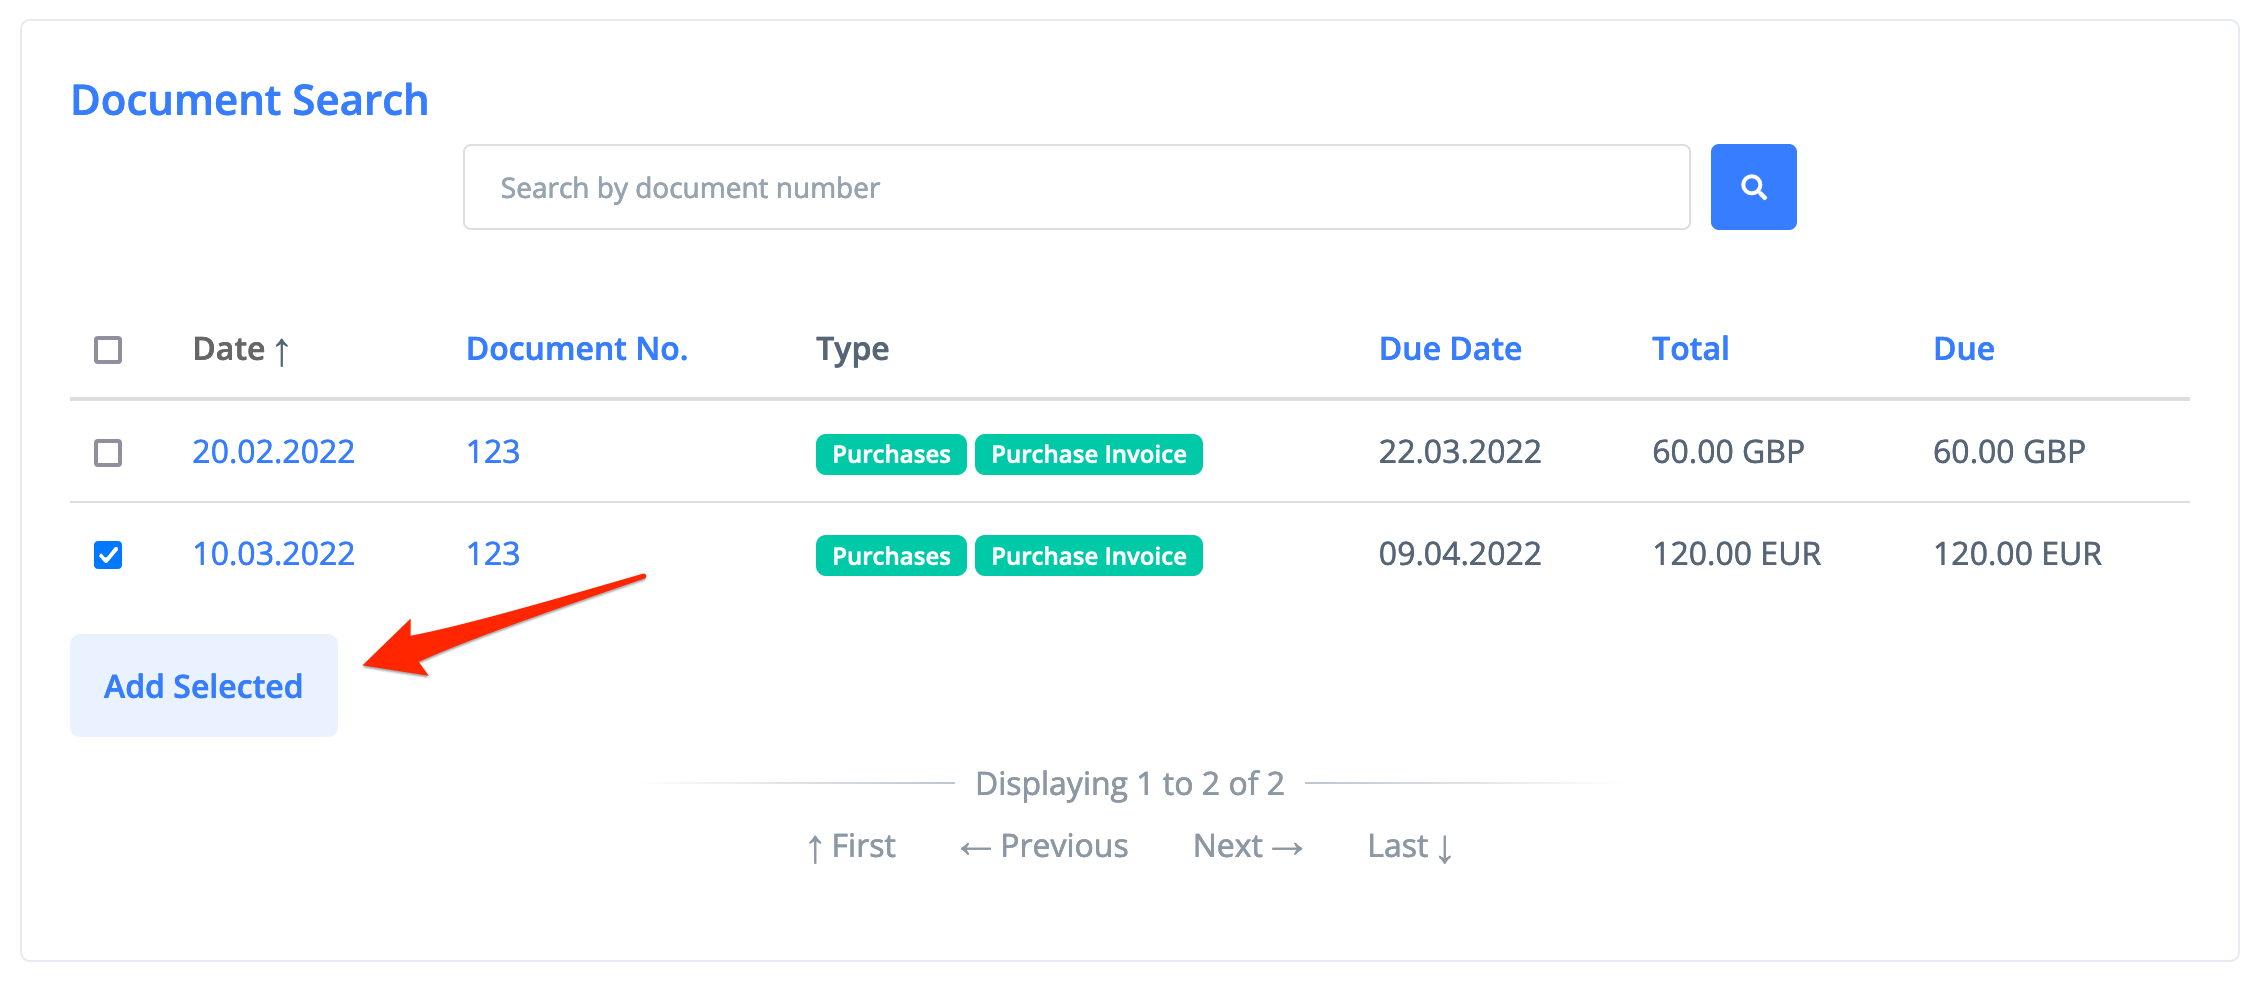Viewport: 2266px width, 982px height.
Task: Go to the Next page
Action: [1248, 846]
